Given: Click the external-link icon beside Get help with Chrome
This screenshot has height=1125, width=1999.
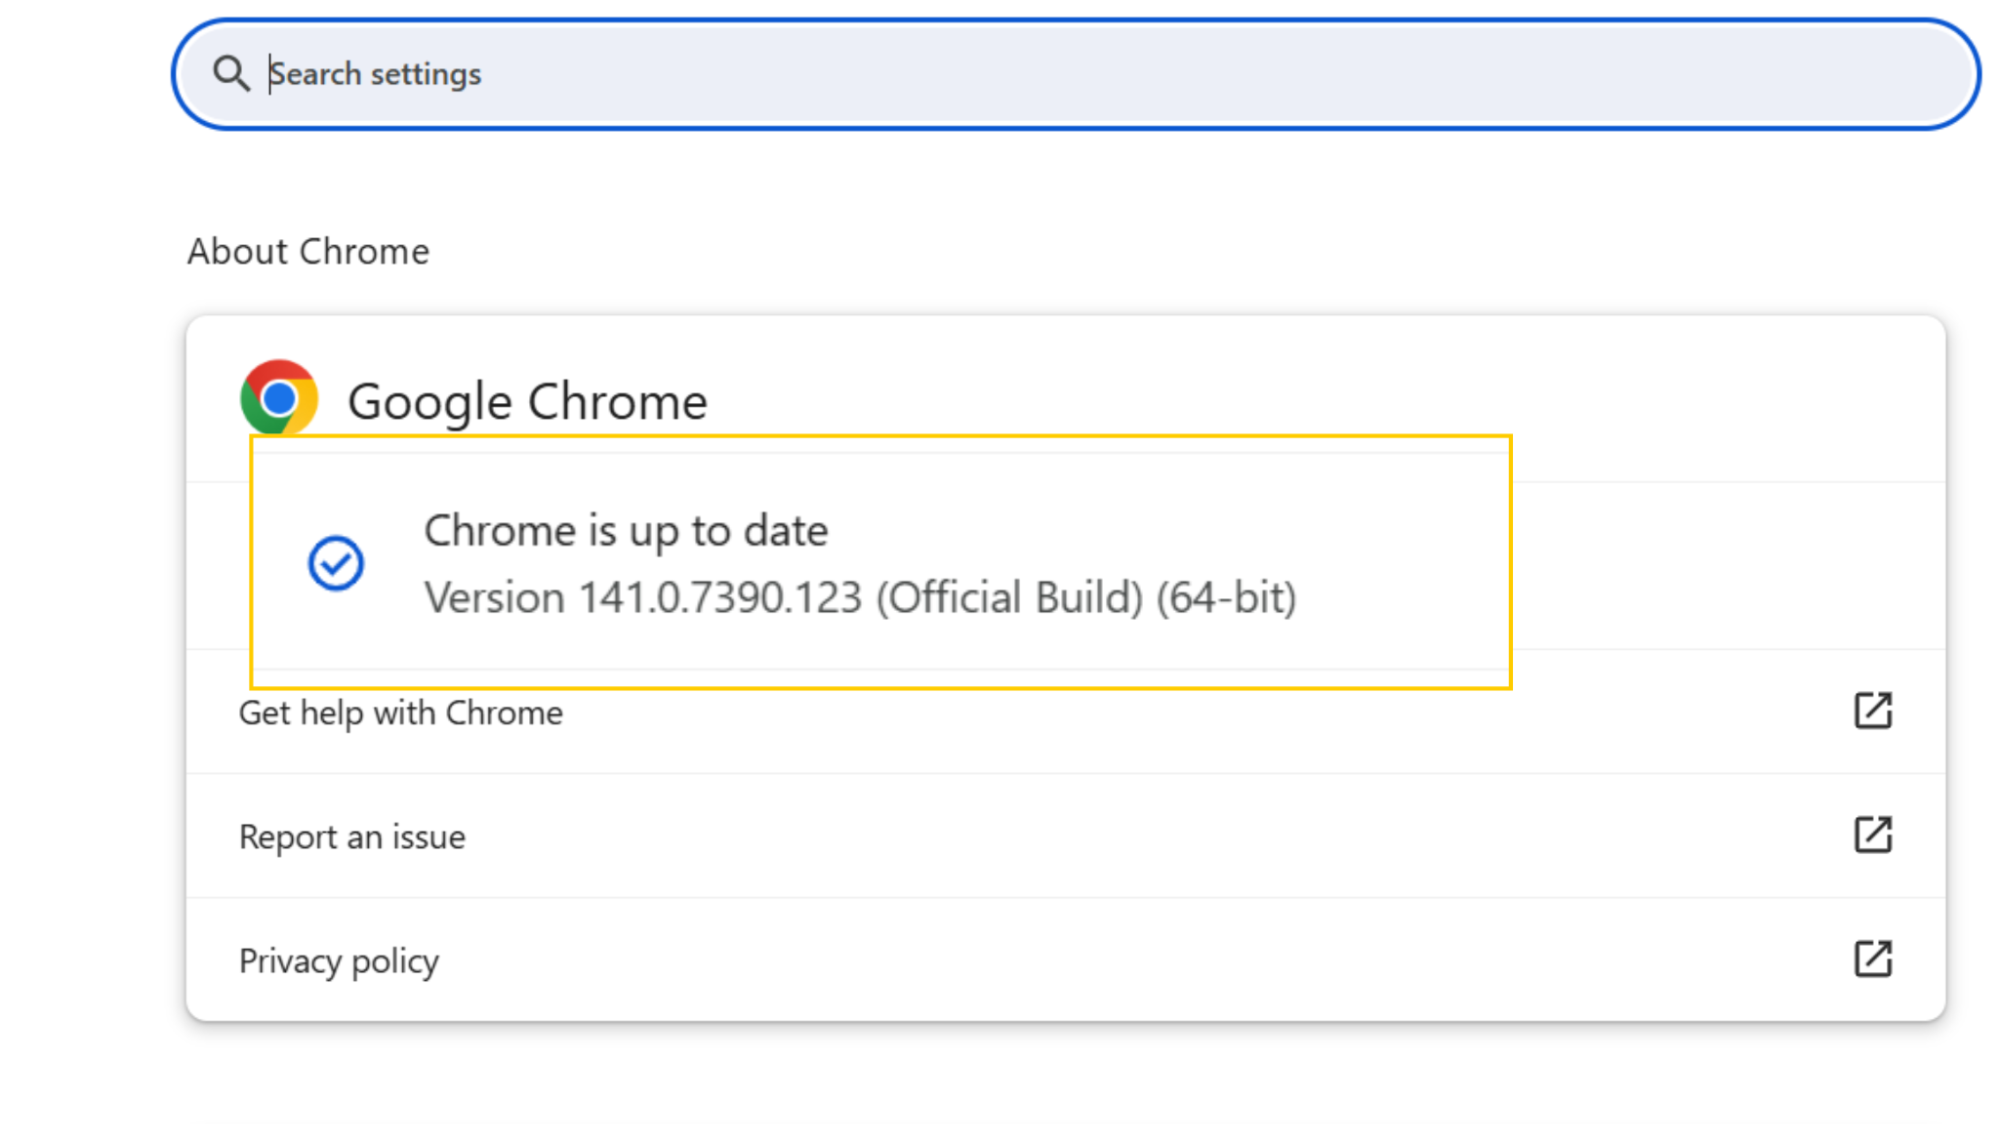Looking at the screenshot, I should [1873, 711].
